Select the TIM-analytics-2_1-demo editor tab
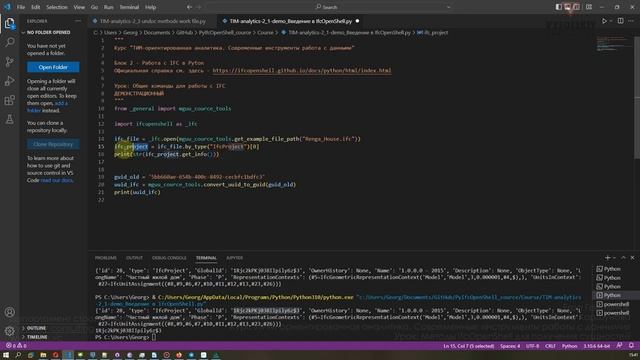Screen dimensions: 640x360 pyautogui.click(x=290, y=21)
